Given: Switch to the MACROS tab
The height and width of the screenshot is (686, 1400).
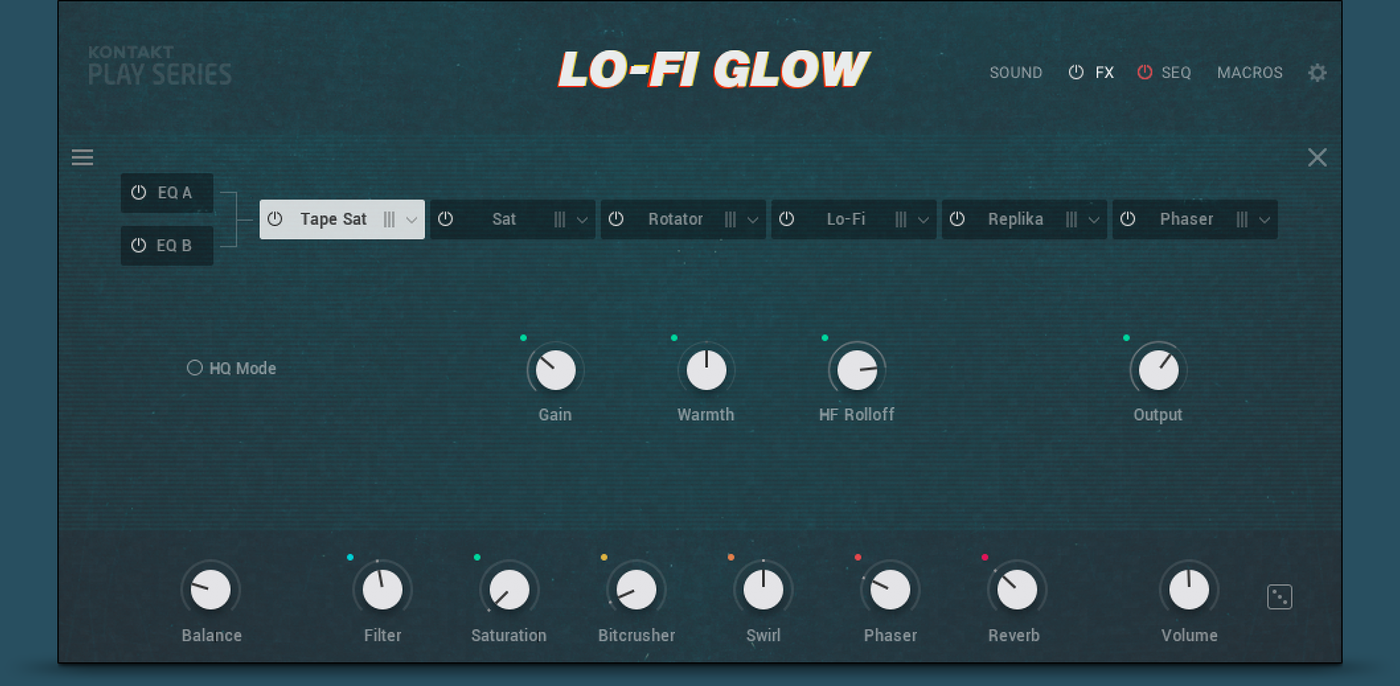Looking at the screenshot, I should (x=1250, y=73).
